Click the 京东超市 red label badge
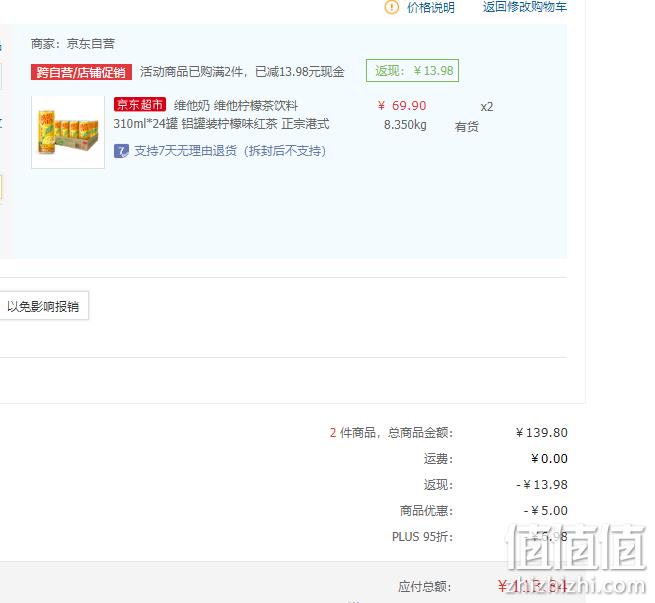This screenshot has width=655, height=603. [140, 104]
